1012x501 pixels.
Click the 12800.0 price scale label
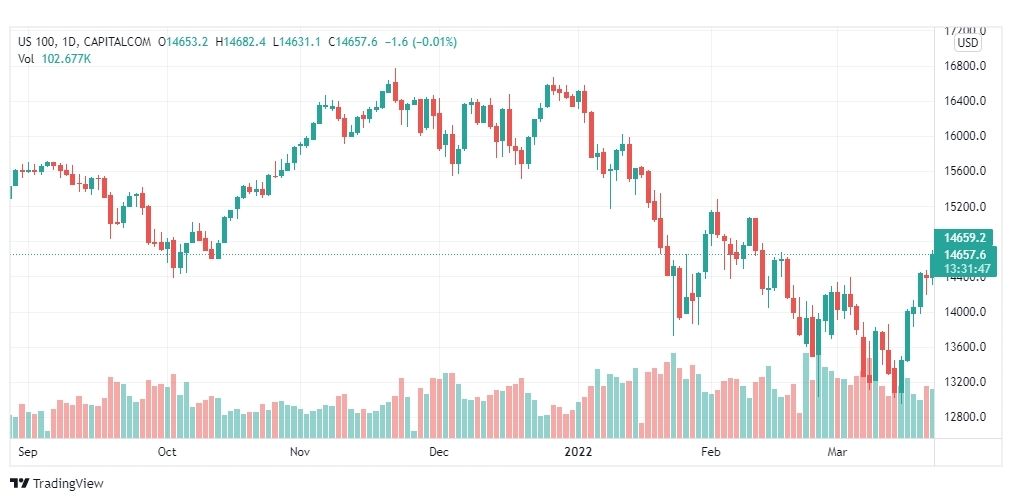[x=964, y=417]
